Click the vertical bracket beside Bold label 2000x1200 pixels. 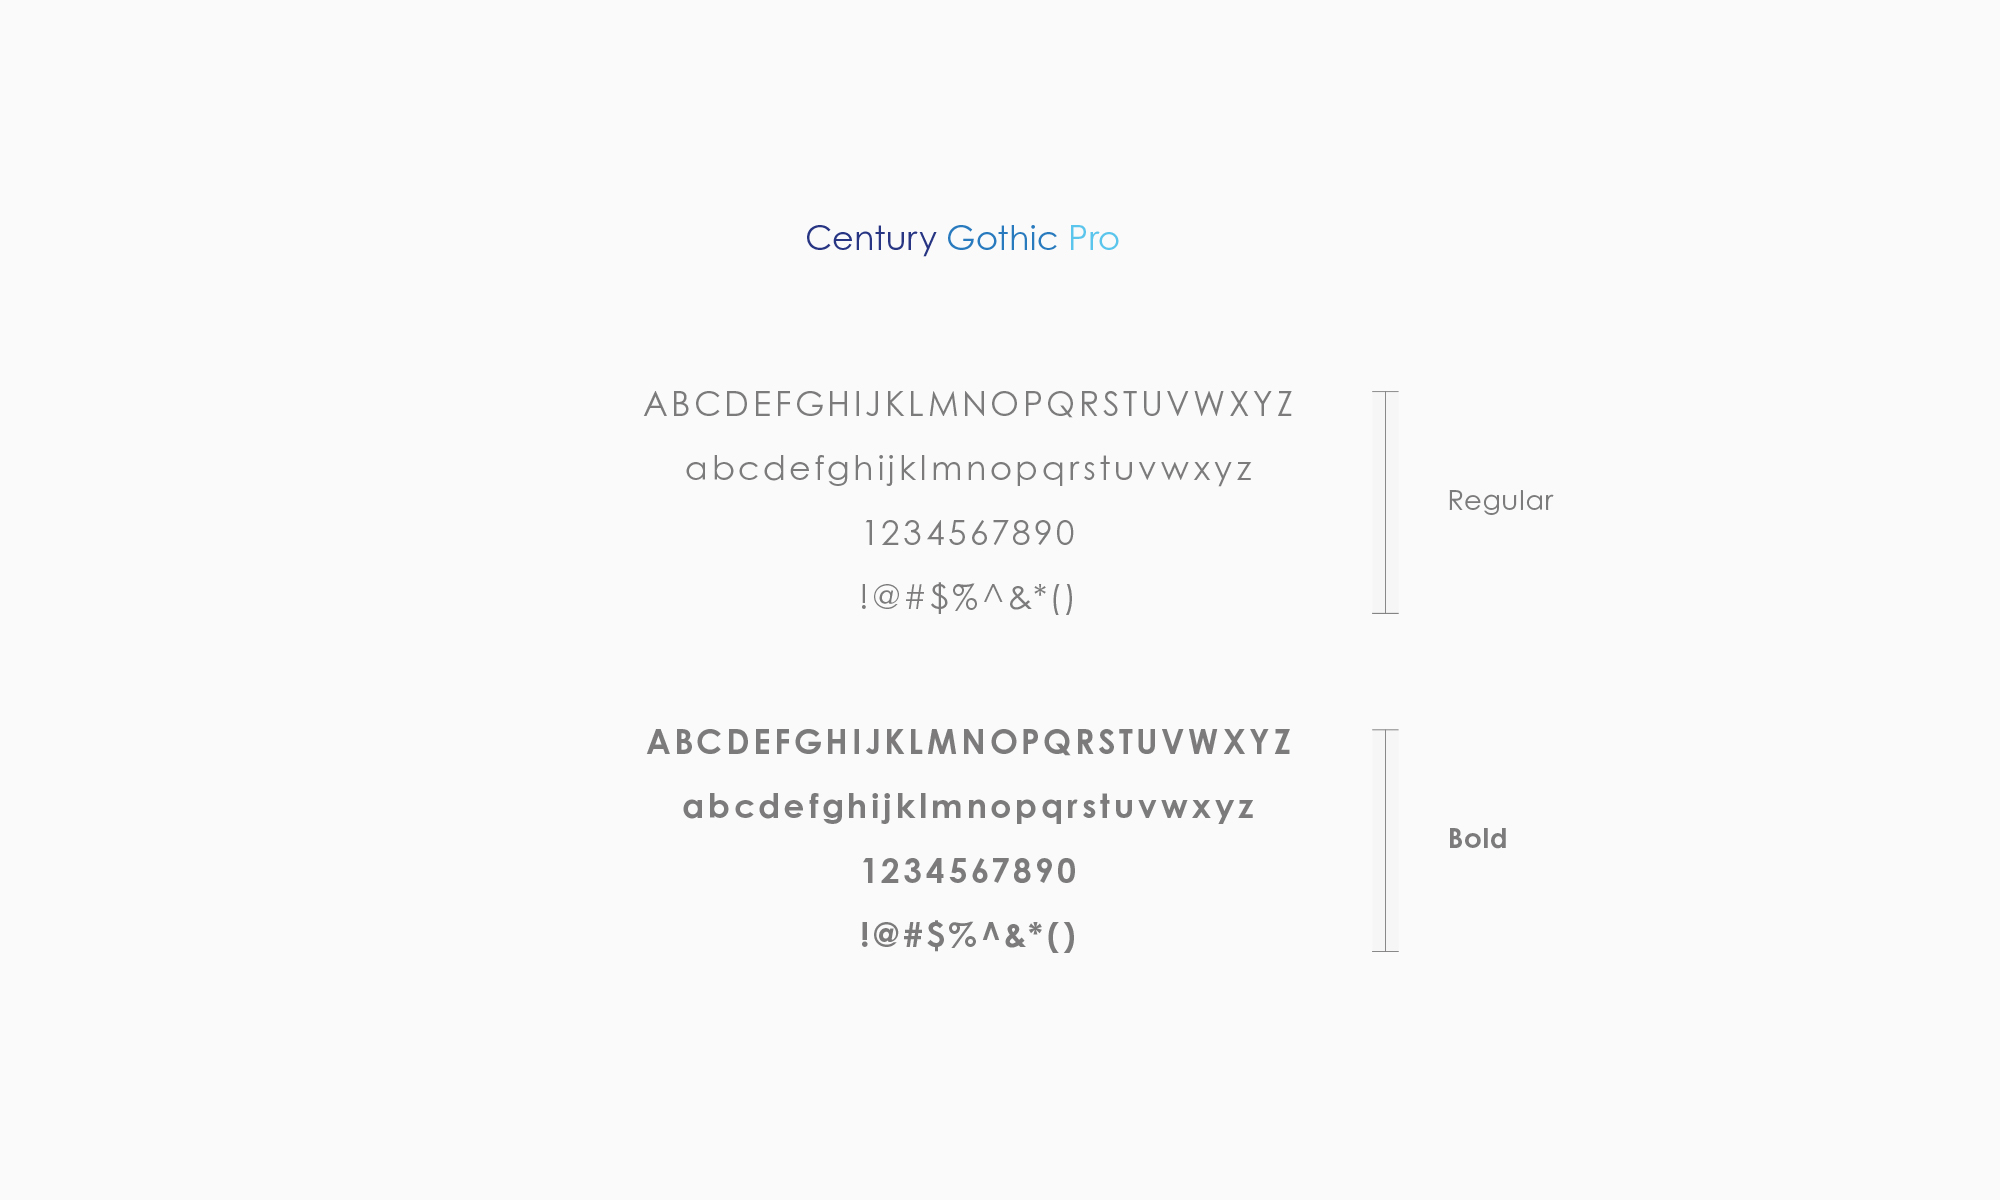click(x=1385, y=840)
